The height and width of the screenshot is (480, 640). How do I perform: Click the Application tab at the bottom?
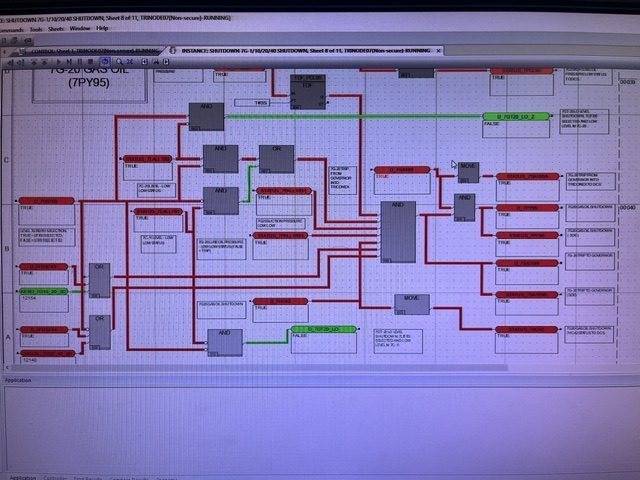point(23,477)
